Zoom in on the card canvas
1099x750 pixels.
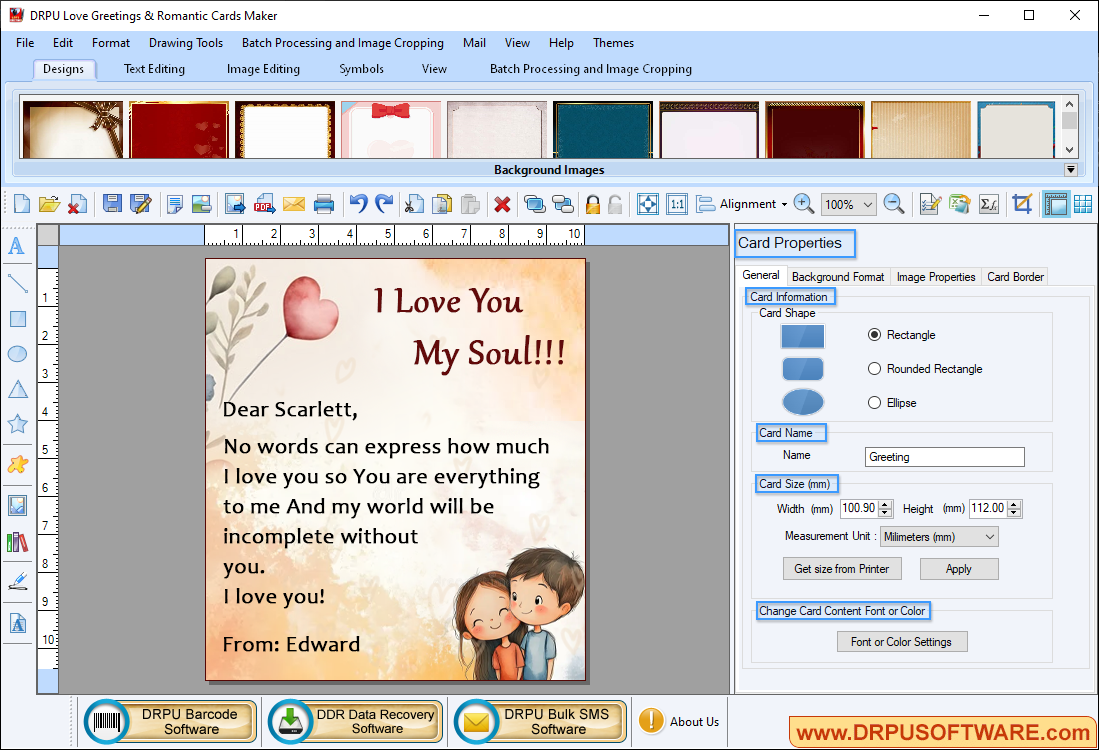coord(803,204)
